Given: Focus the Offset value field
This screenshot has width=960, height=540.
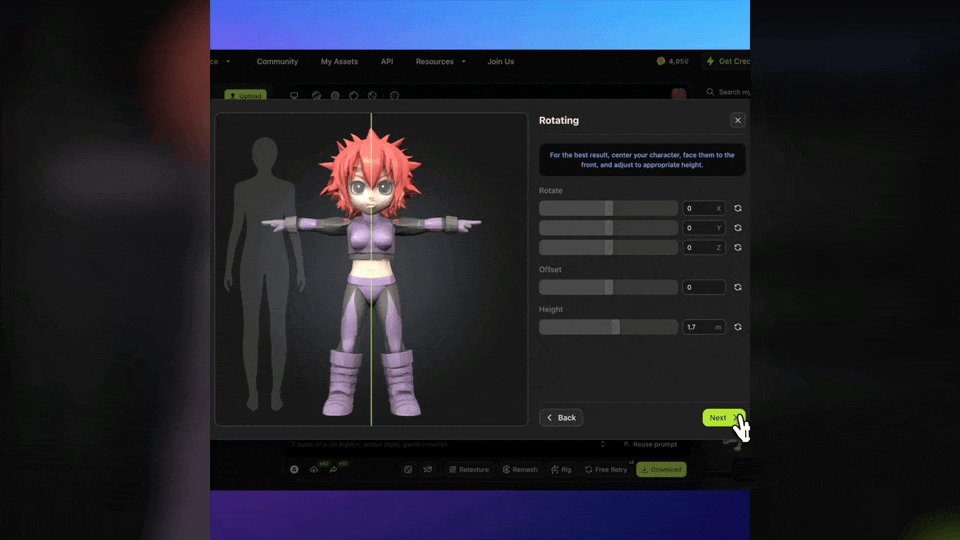Looking at the screenshot, I should coord(704,287).
